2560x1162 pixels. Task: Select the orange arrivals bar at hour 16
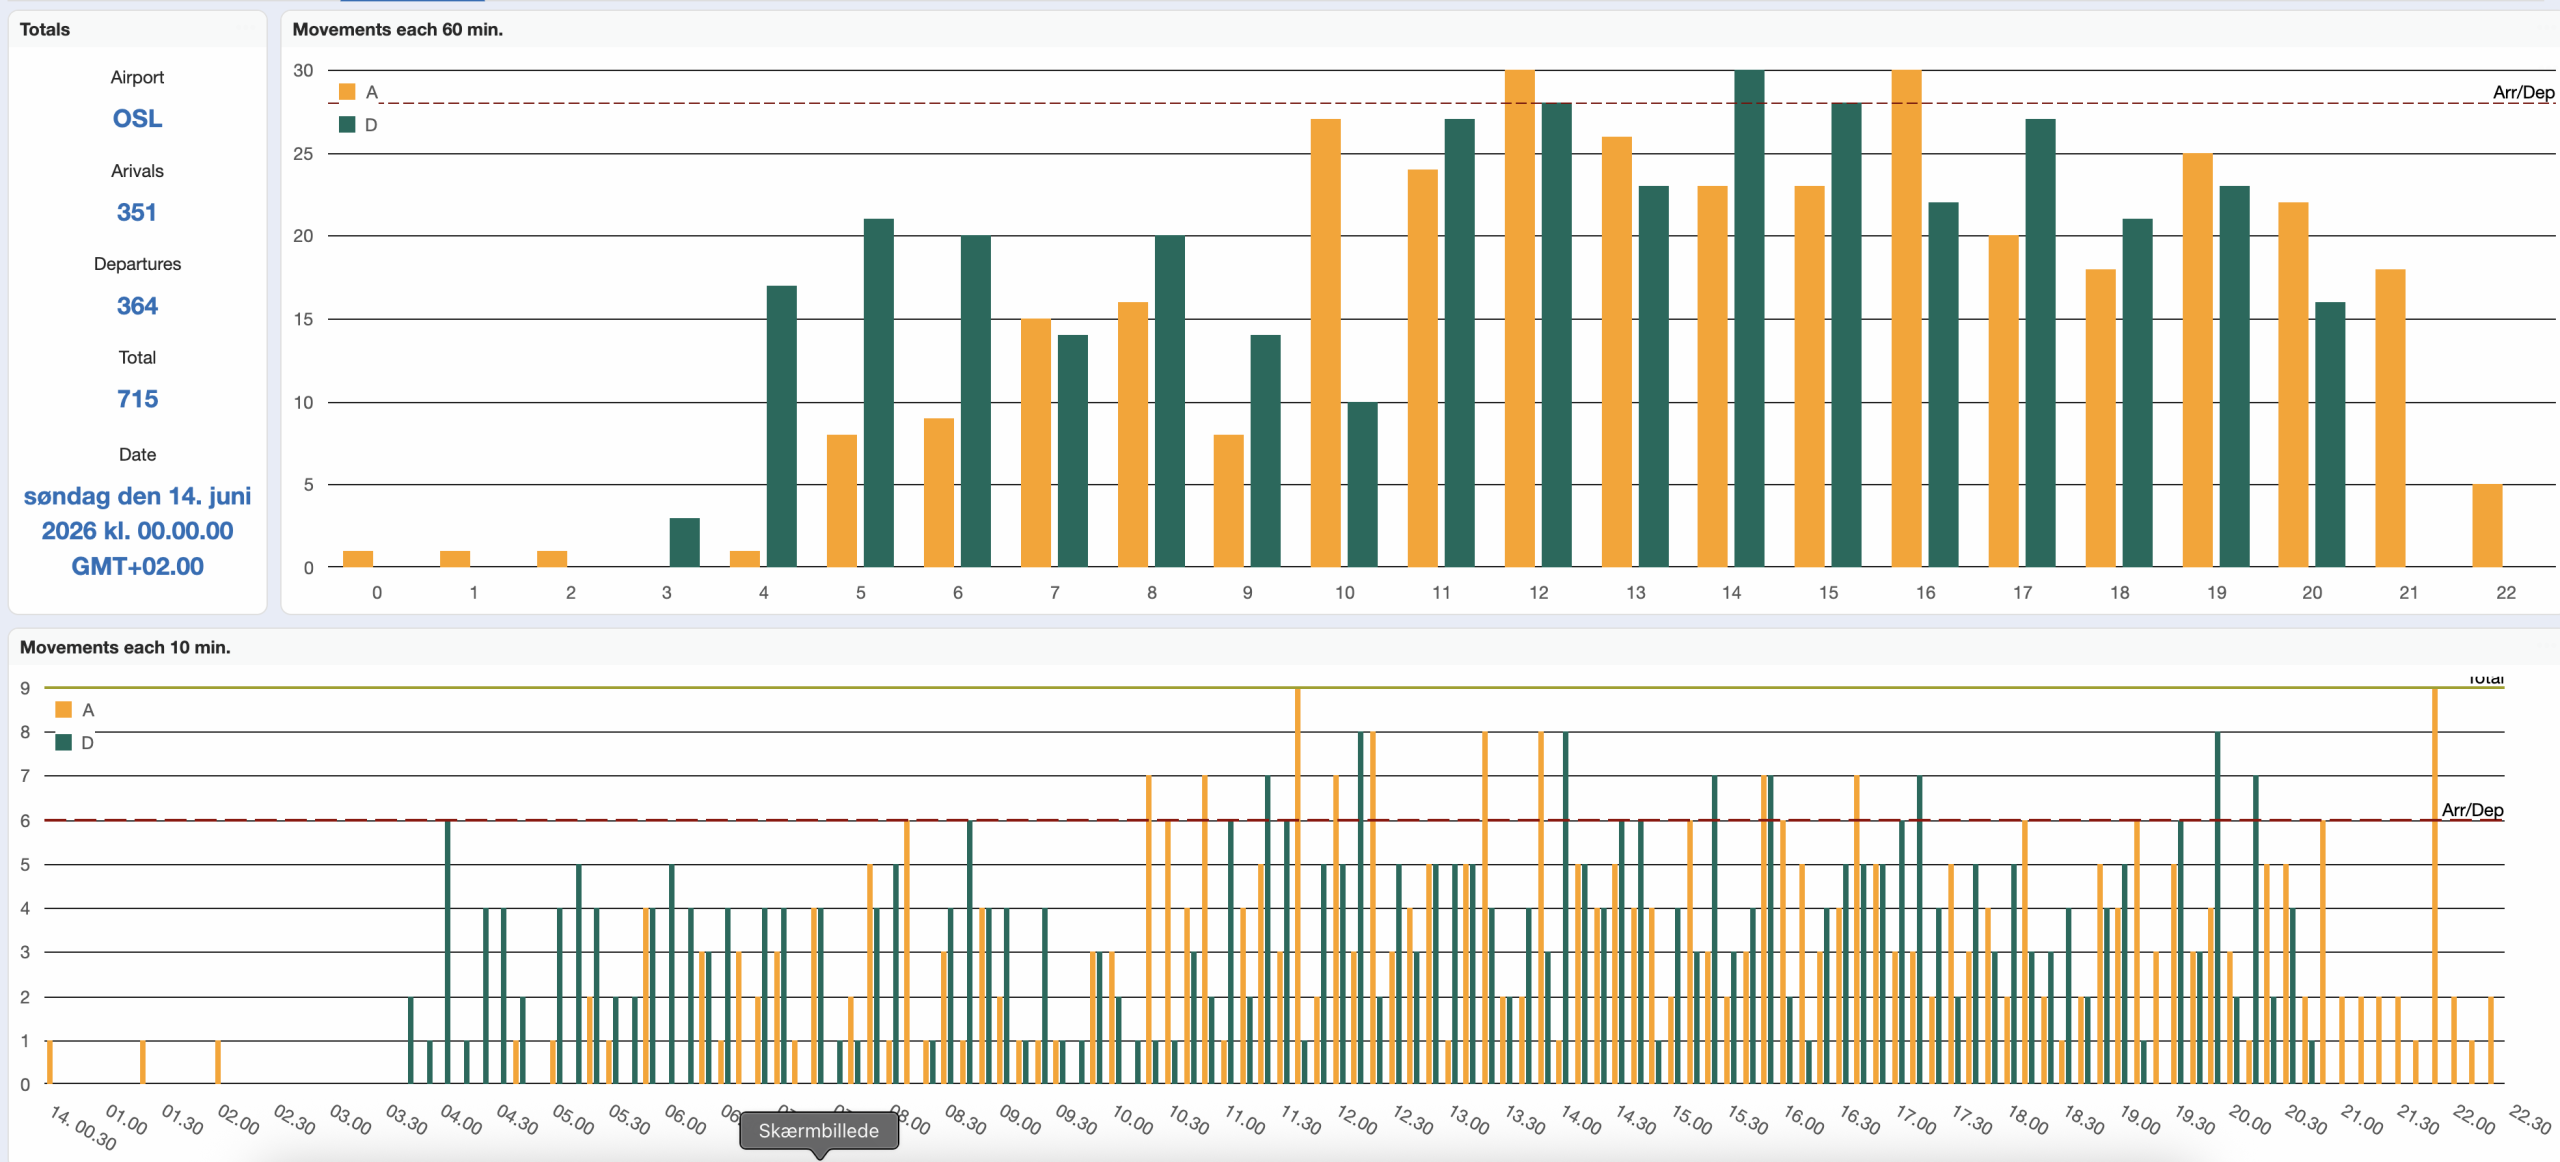pos(1906,320)
